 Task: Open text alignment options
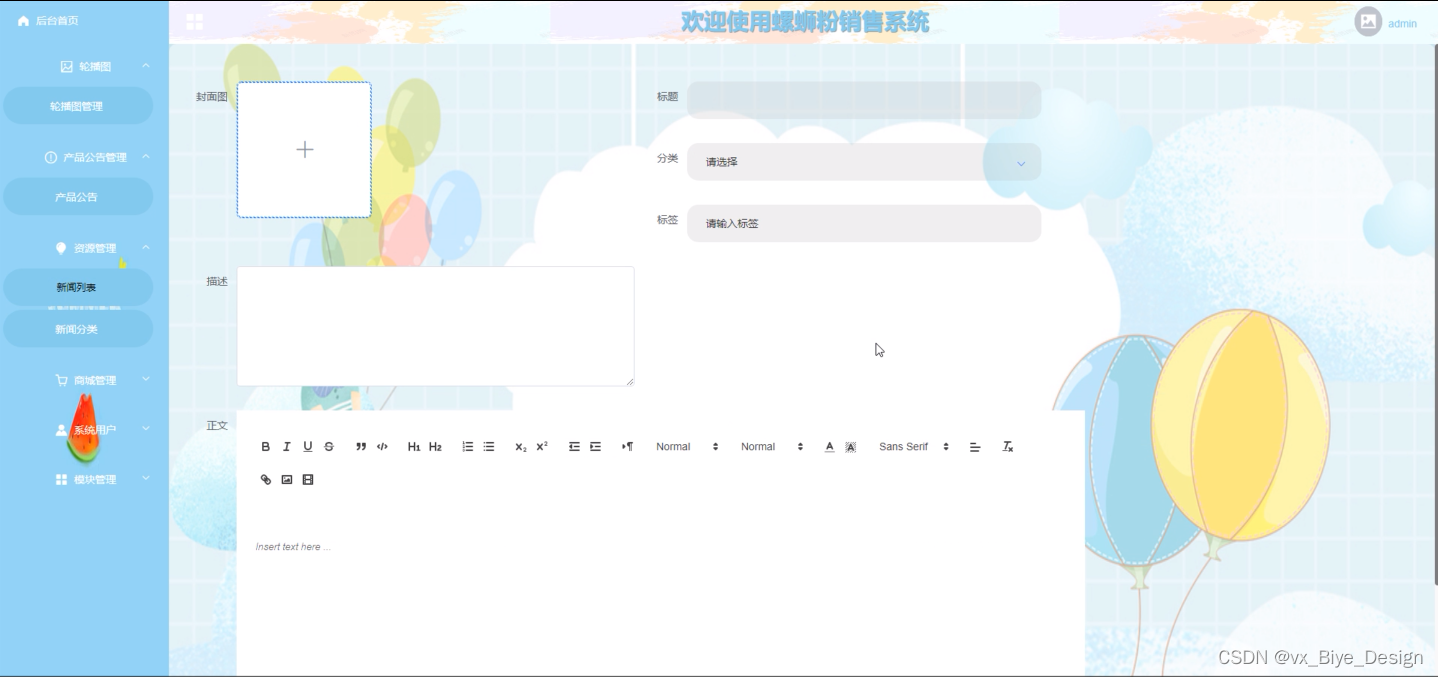[975, 447]
